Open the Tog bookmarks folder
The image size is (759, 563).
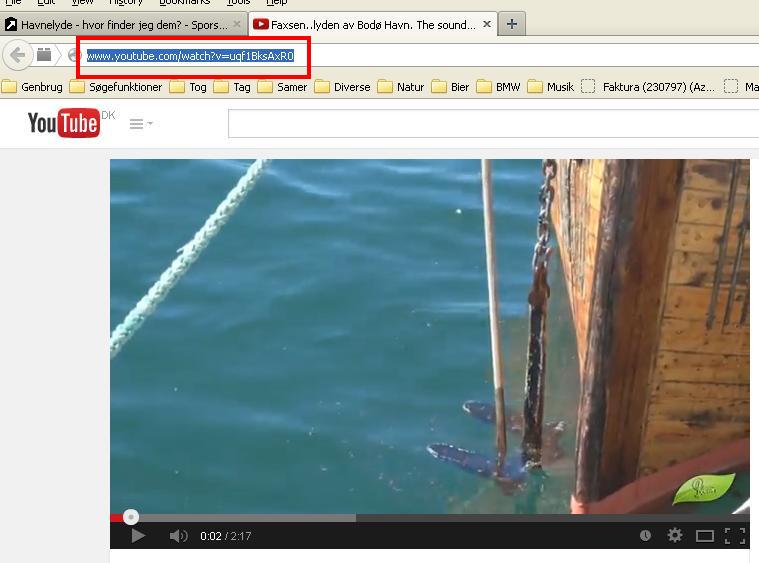pos(188,87)
